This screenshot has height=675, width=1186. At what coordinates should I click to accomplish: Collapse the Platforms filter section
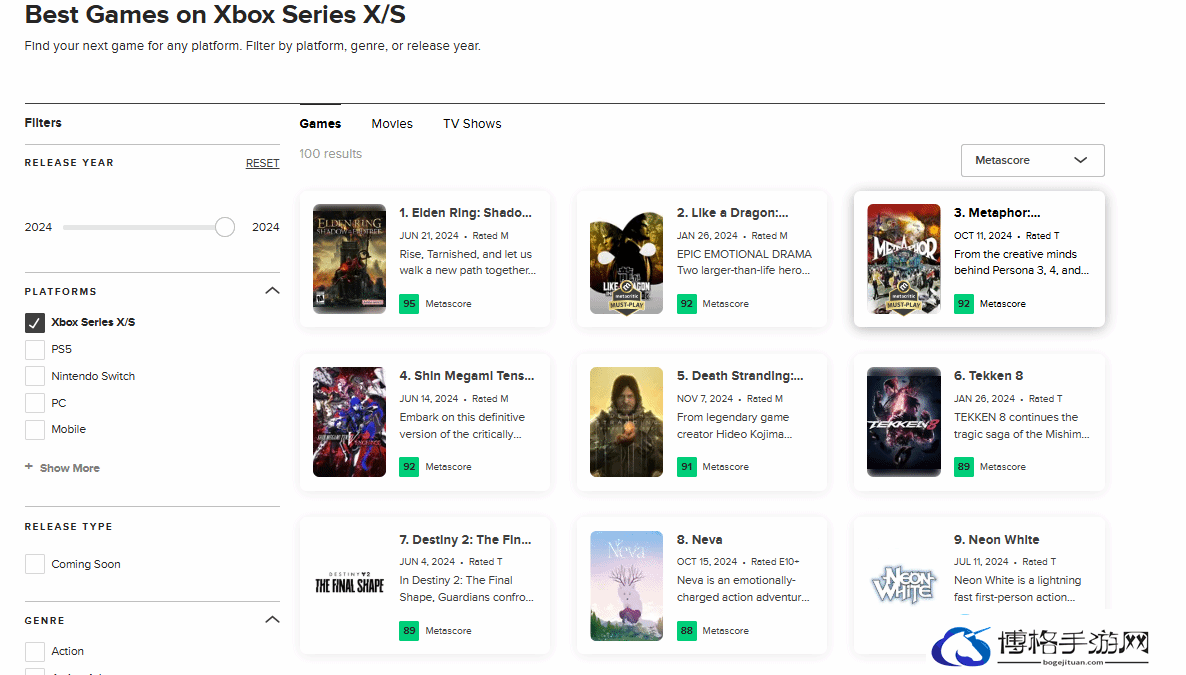272,291
